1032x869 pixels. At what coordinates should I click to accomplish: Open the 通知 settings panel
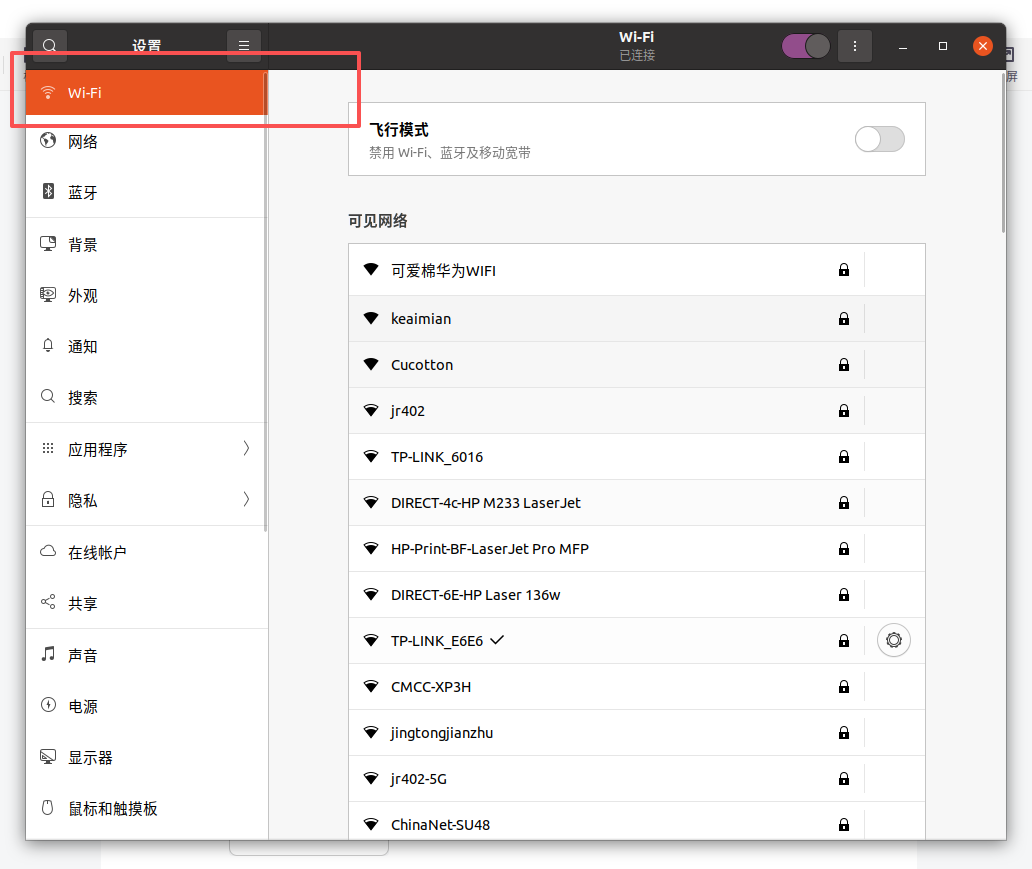146,346
